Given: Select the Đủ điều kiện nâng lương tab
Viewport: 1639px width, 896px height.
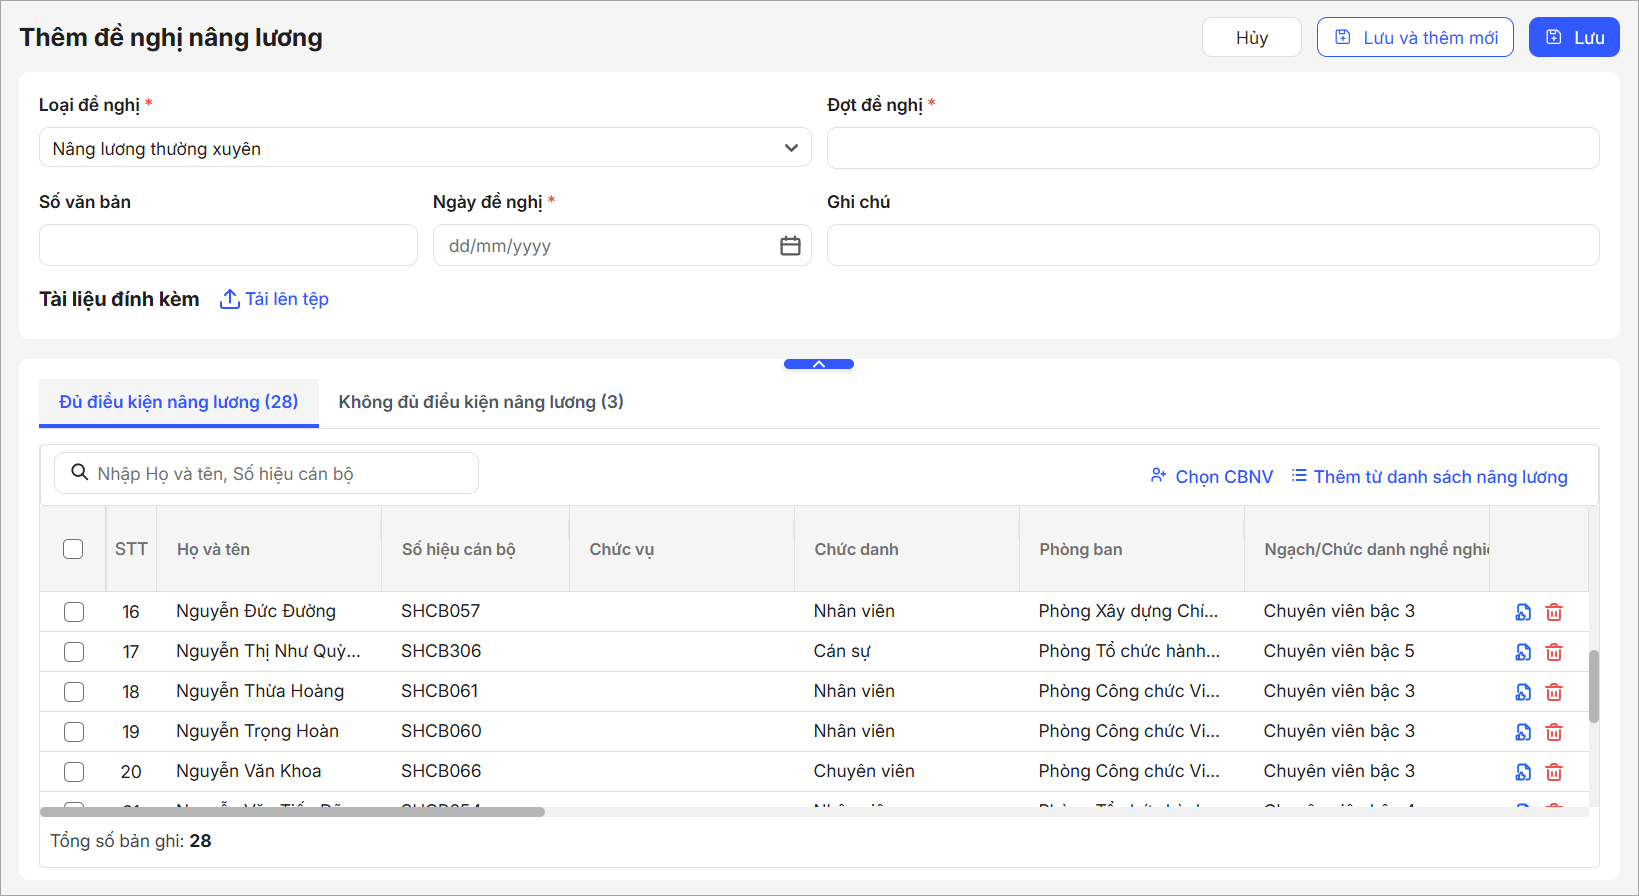Looking at the screenshot, I should point(179,402).
